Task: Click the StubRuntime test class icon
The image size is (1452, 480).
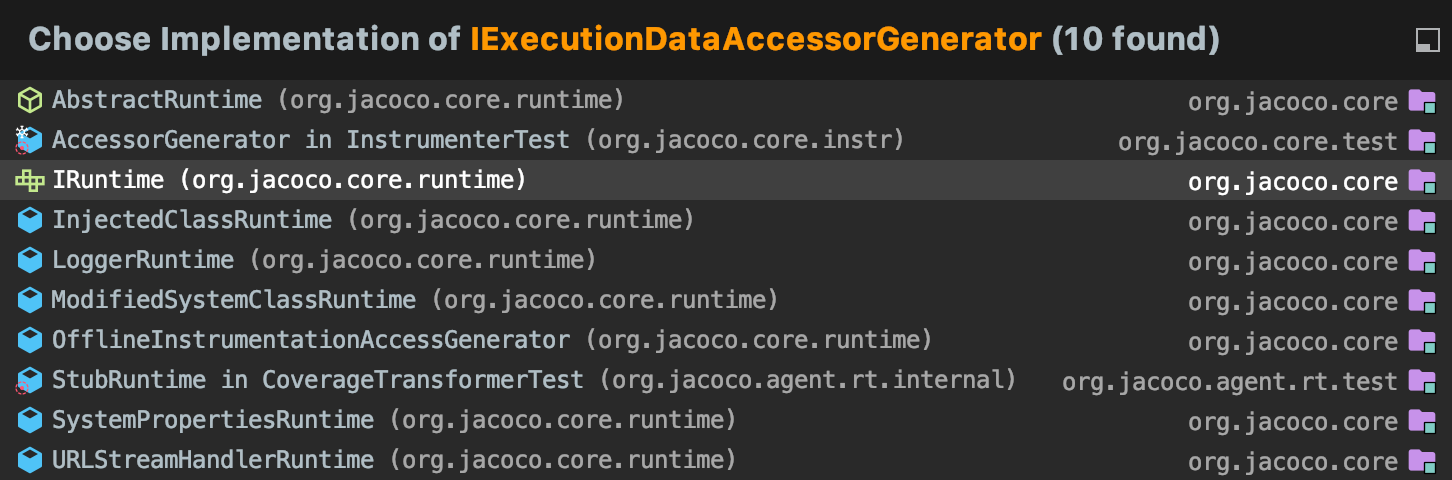Action: (x=30, y=381)
